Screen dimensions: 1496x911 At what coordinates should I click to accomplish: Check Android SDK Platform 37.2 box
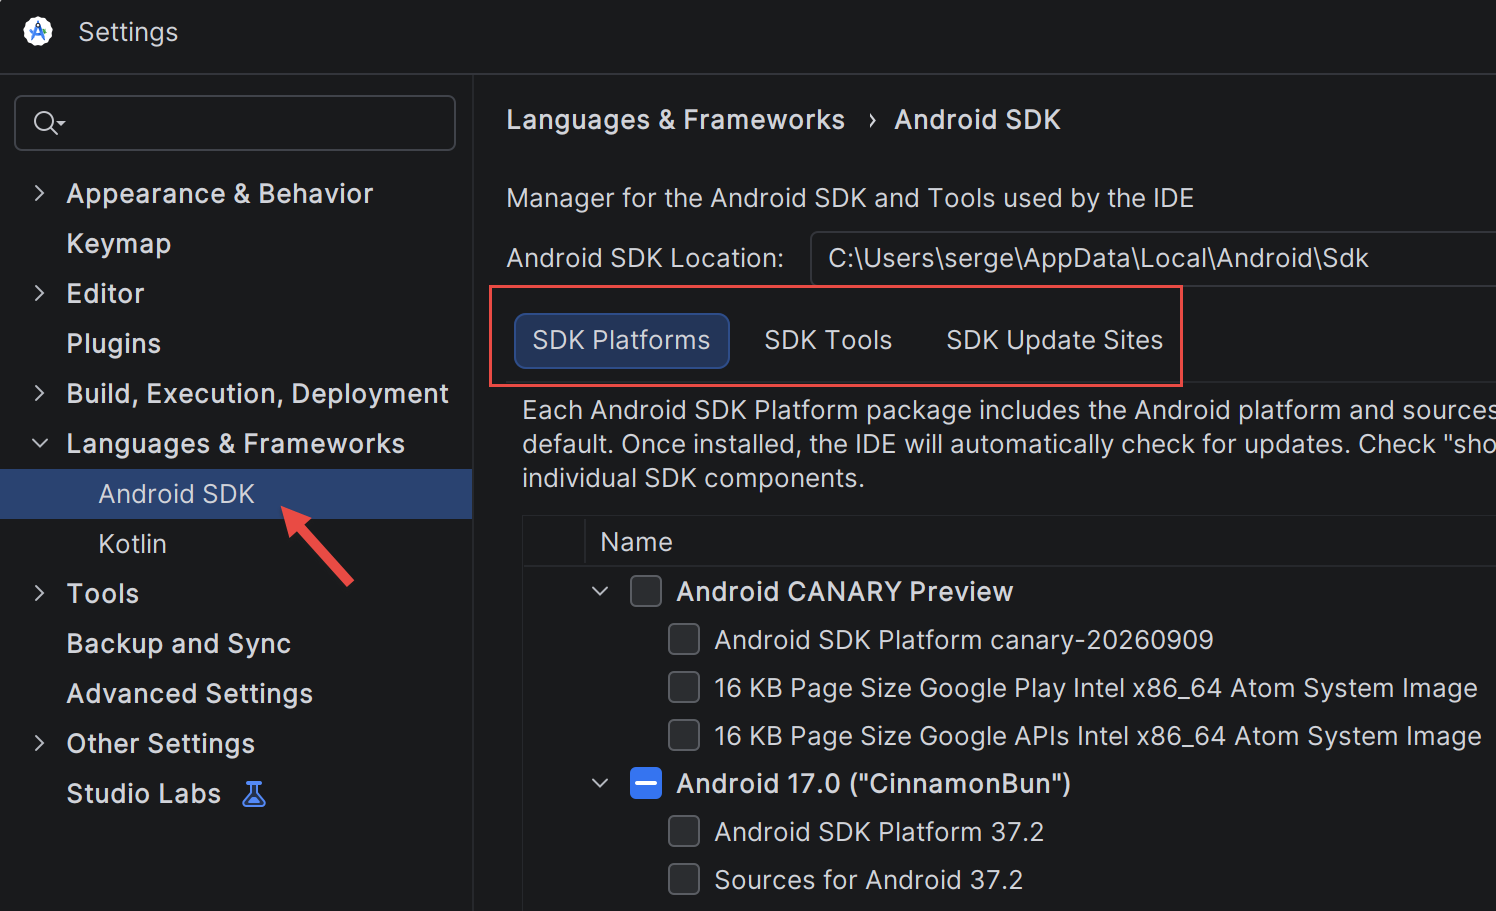[684, 831]
